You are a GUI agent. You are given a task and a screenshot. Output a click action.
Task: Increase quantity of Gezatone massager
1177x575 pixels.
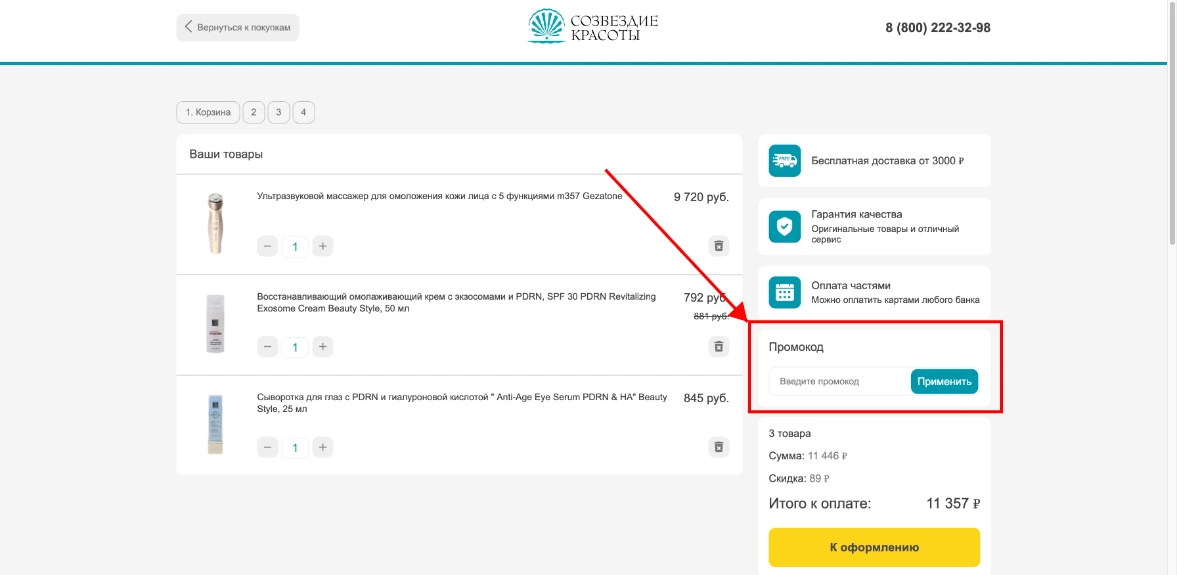click(322, 246)
